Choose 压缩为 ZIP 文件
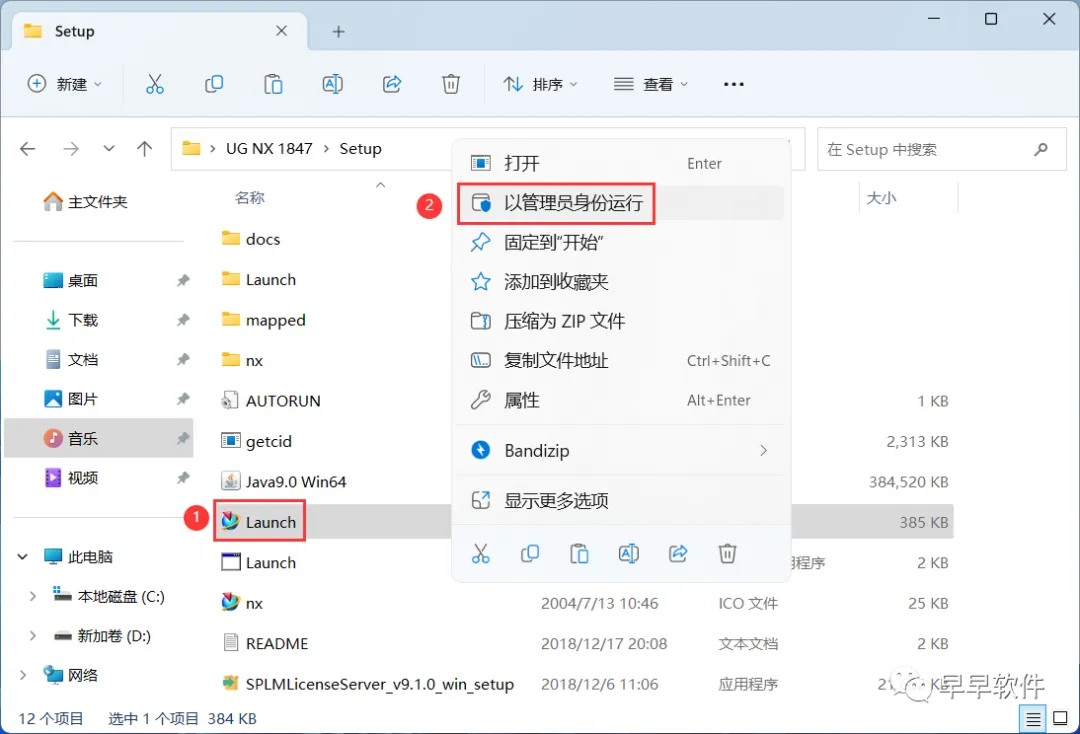This screenshot has height=734, width=1080. 621,321
